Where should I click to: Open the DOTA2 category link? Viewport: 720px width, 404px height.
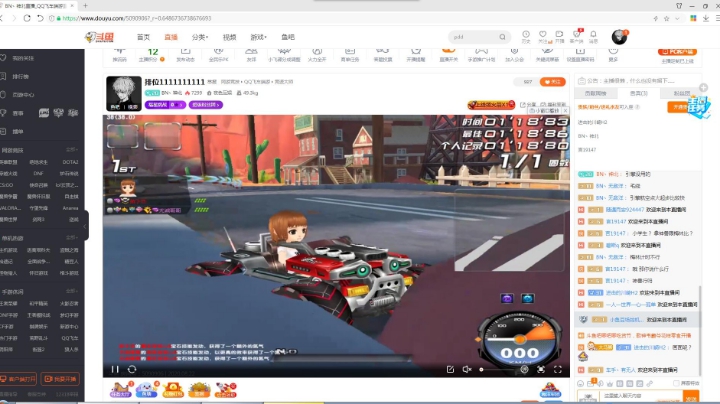(x=70, y=162)
